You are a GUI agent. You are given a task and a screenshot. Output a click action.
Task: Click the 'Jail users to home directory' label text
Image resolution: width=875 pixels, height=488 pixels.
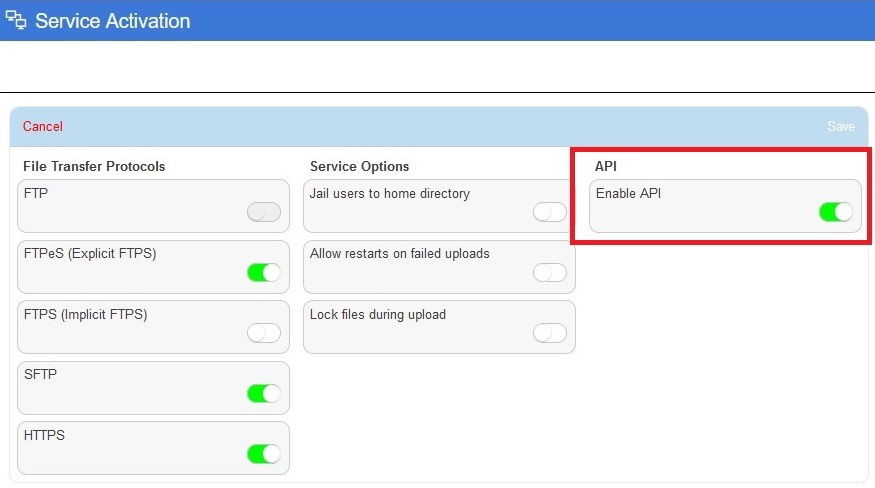[x=389, y=193]
